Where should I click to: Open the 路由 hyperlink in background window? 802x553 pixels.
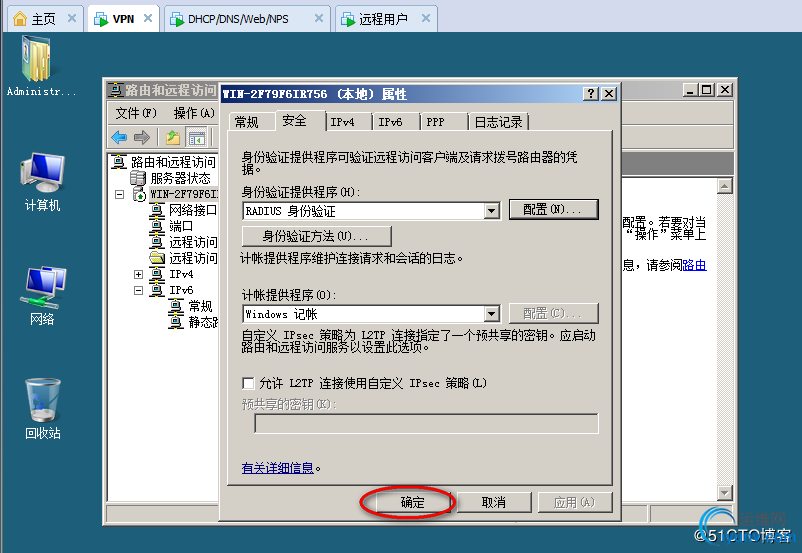tap(695, 265)
